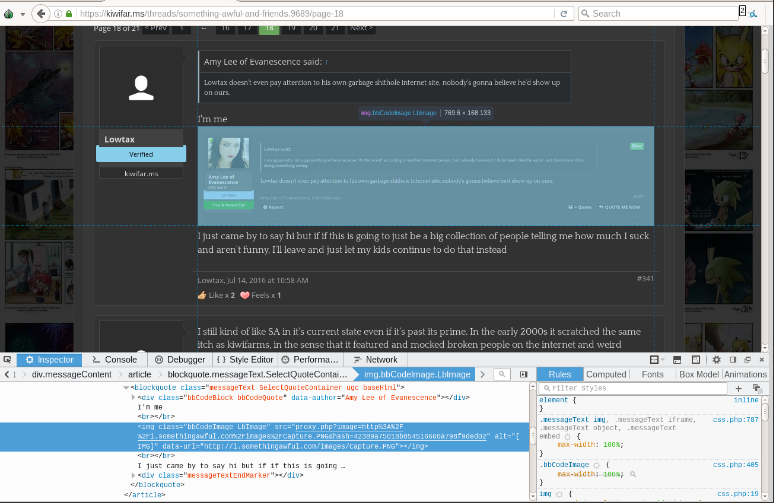Click the filter magnifier beside .bbCodeImage max-width
This screenshot has height=503, width=774.
(633, 474)
